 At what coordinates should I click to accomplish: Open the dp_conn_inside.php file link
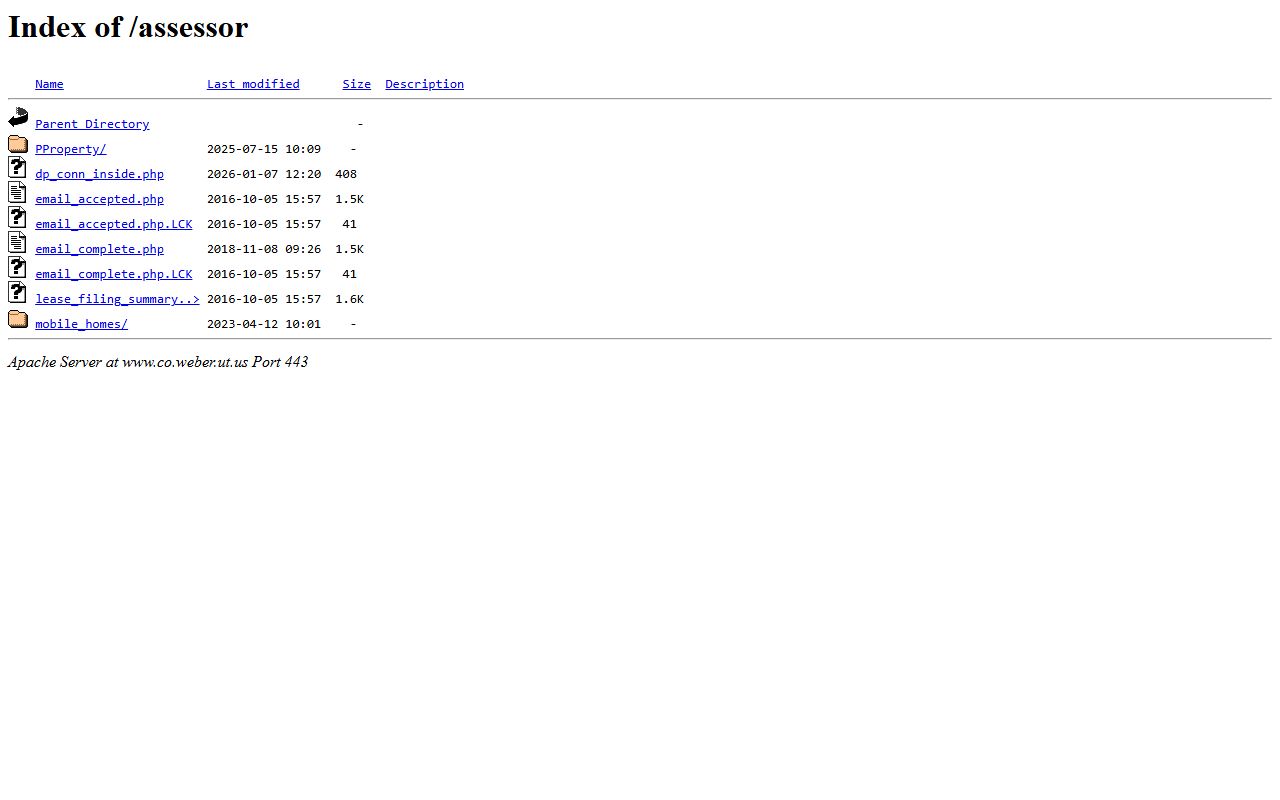tap(99, 174)
